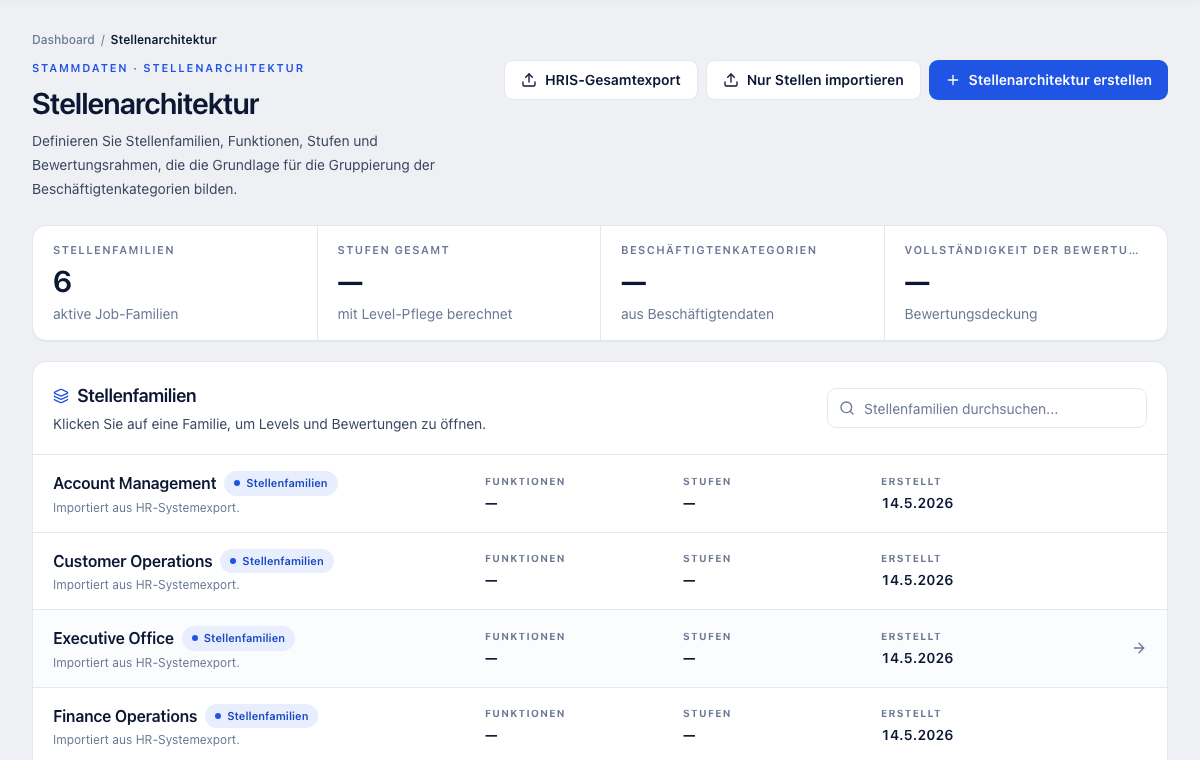Select the Stufen gesamt statistics card
This screenshot has height=760, width=1200.
pos(459,283)
